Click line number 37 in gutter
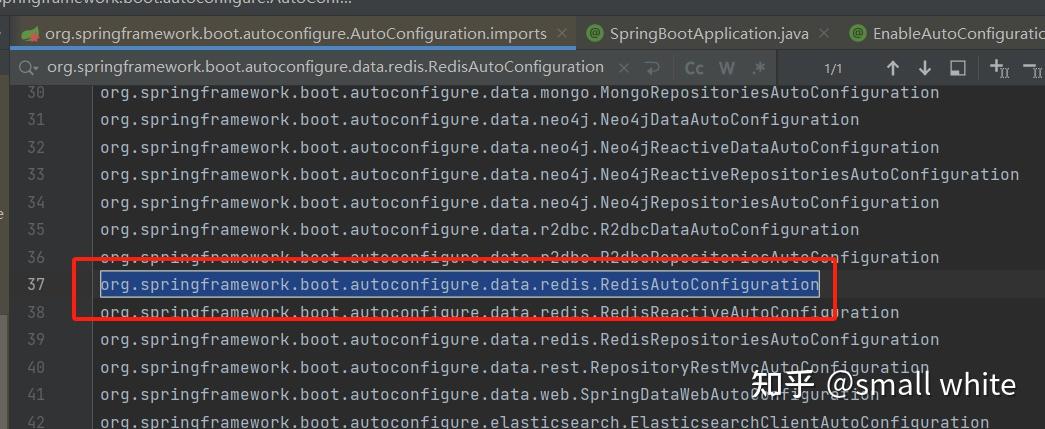This screenshot has height=429, width=1045. coord(36,285)
